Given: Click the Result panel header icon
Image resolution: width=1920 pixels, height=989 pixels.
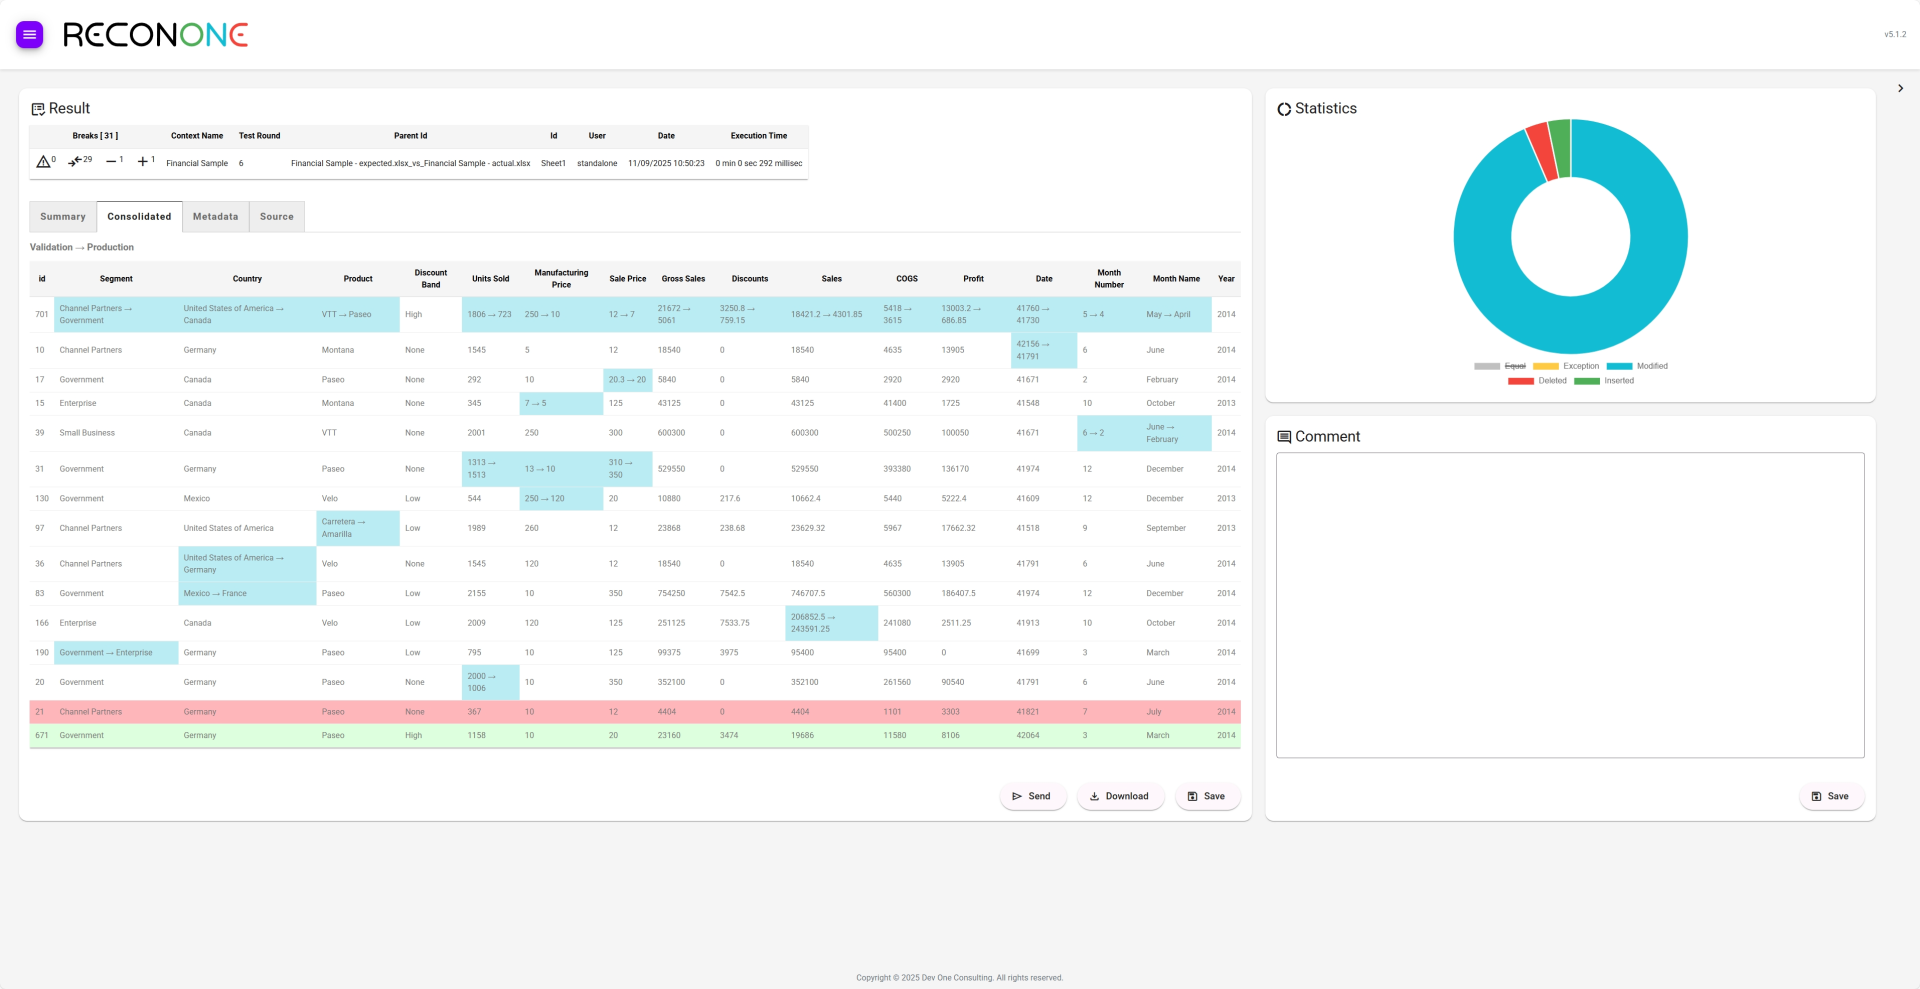Looking at the screenshot, I should 38,109.
